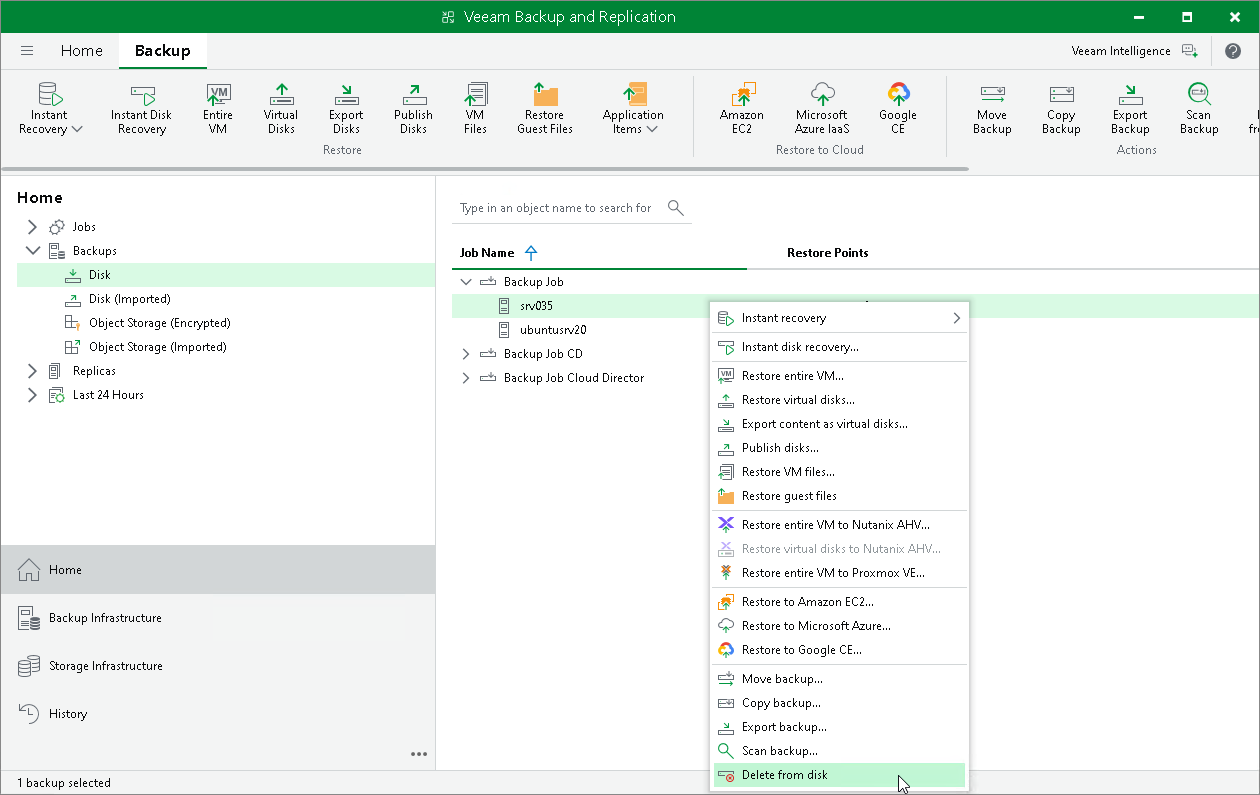Image resolution: width=1260 pixels, height=795 pixels.
Task: Select Disk under Backups
Action: tap(226, 275)
